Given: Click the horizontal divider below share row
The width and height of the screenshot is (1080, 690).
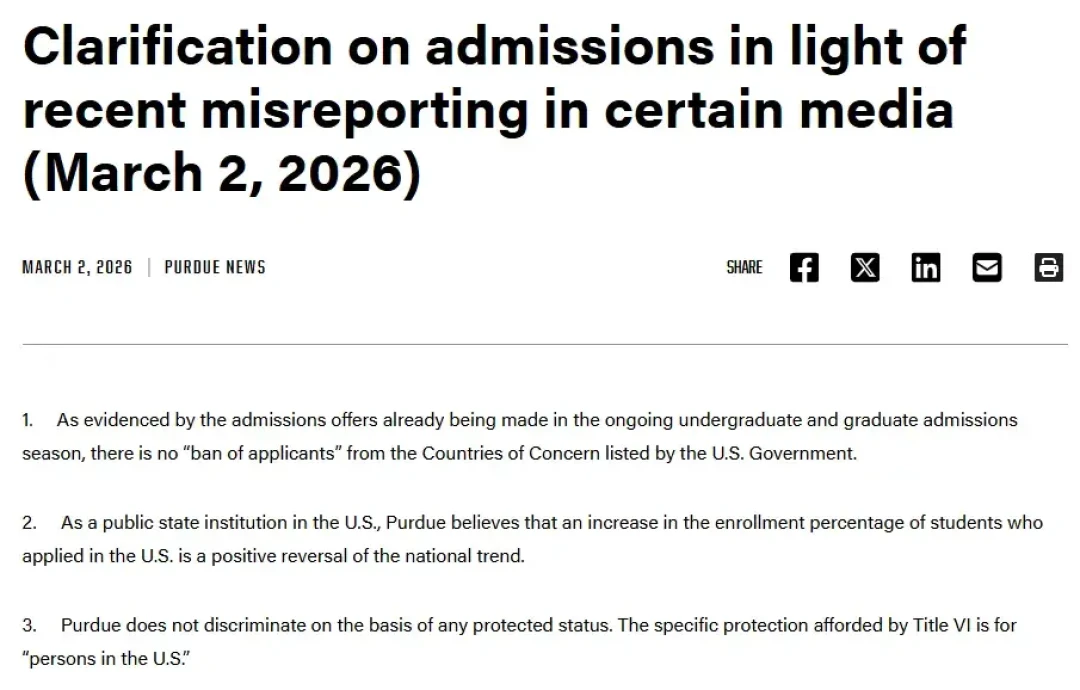Looking at the screenshot, I should click(x=545, y=344).
